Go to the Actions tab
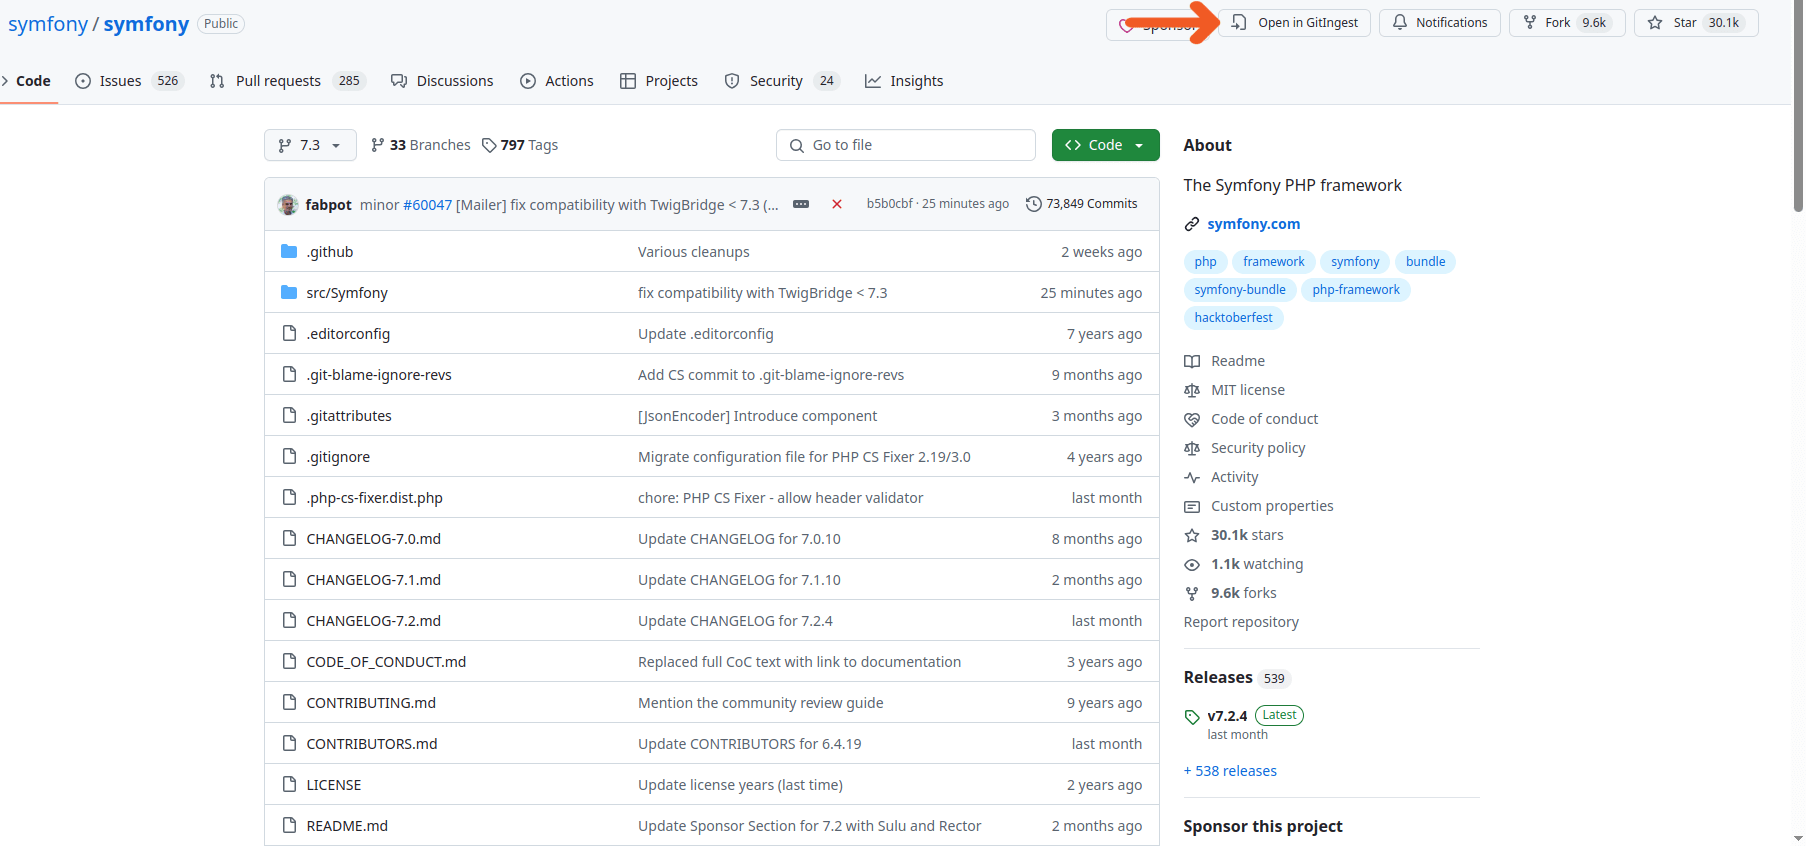1806x846 pixels. tap(557, 81)
